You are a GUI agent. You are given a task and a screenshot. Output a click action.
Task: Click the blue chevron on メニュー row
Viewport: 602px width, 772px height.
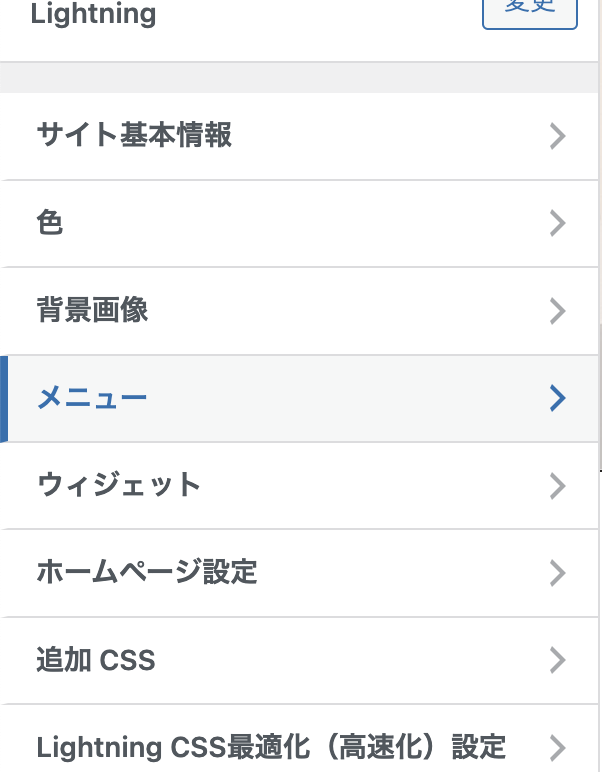coord(558,399)
